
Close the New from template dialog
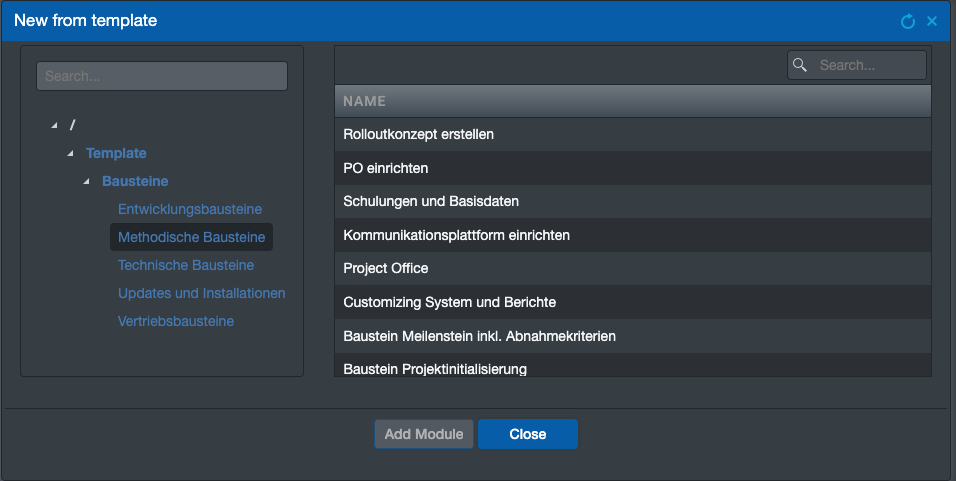click(x=932, y=21)
